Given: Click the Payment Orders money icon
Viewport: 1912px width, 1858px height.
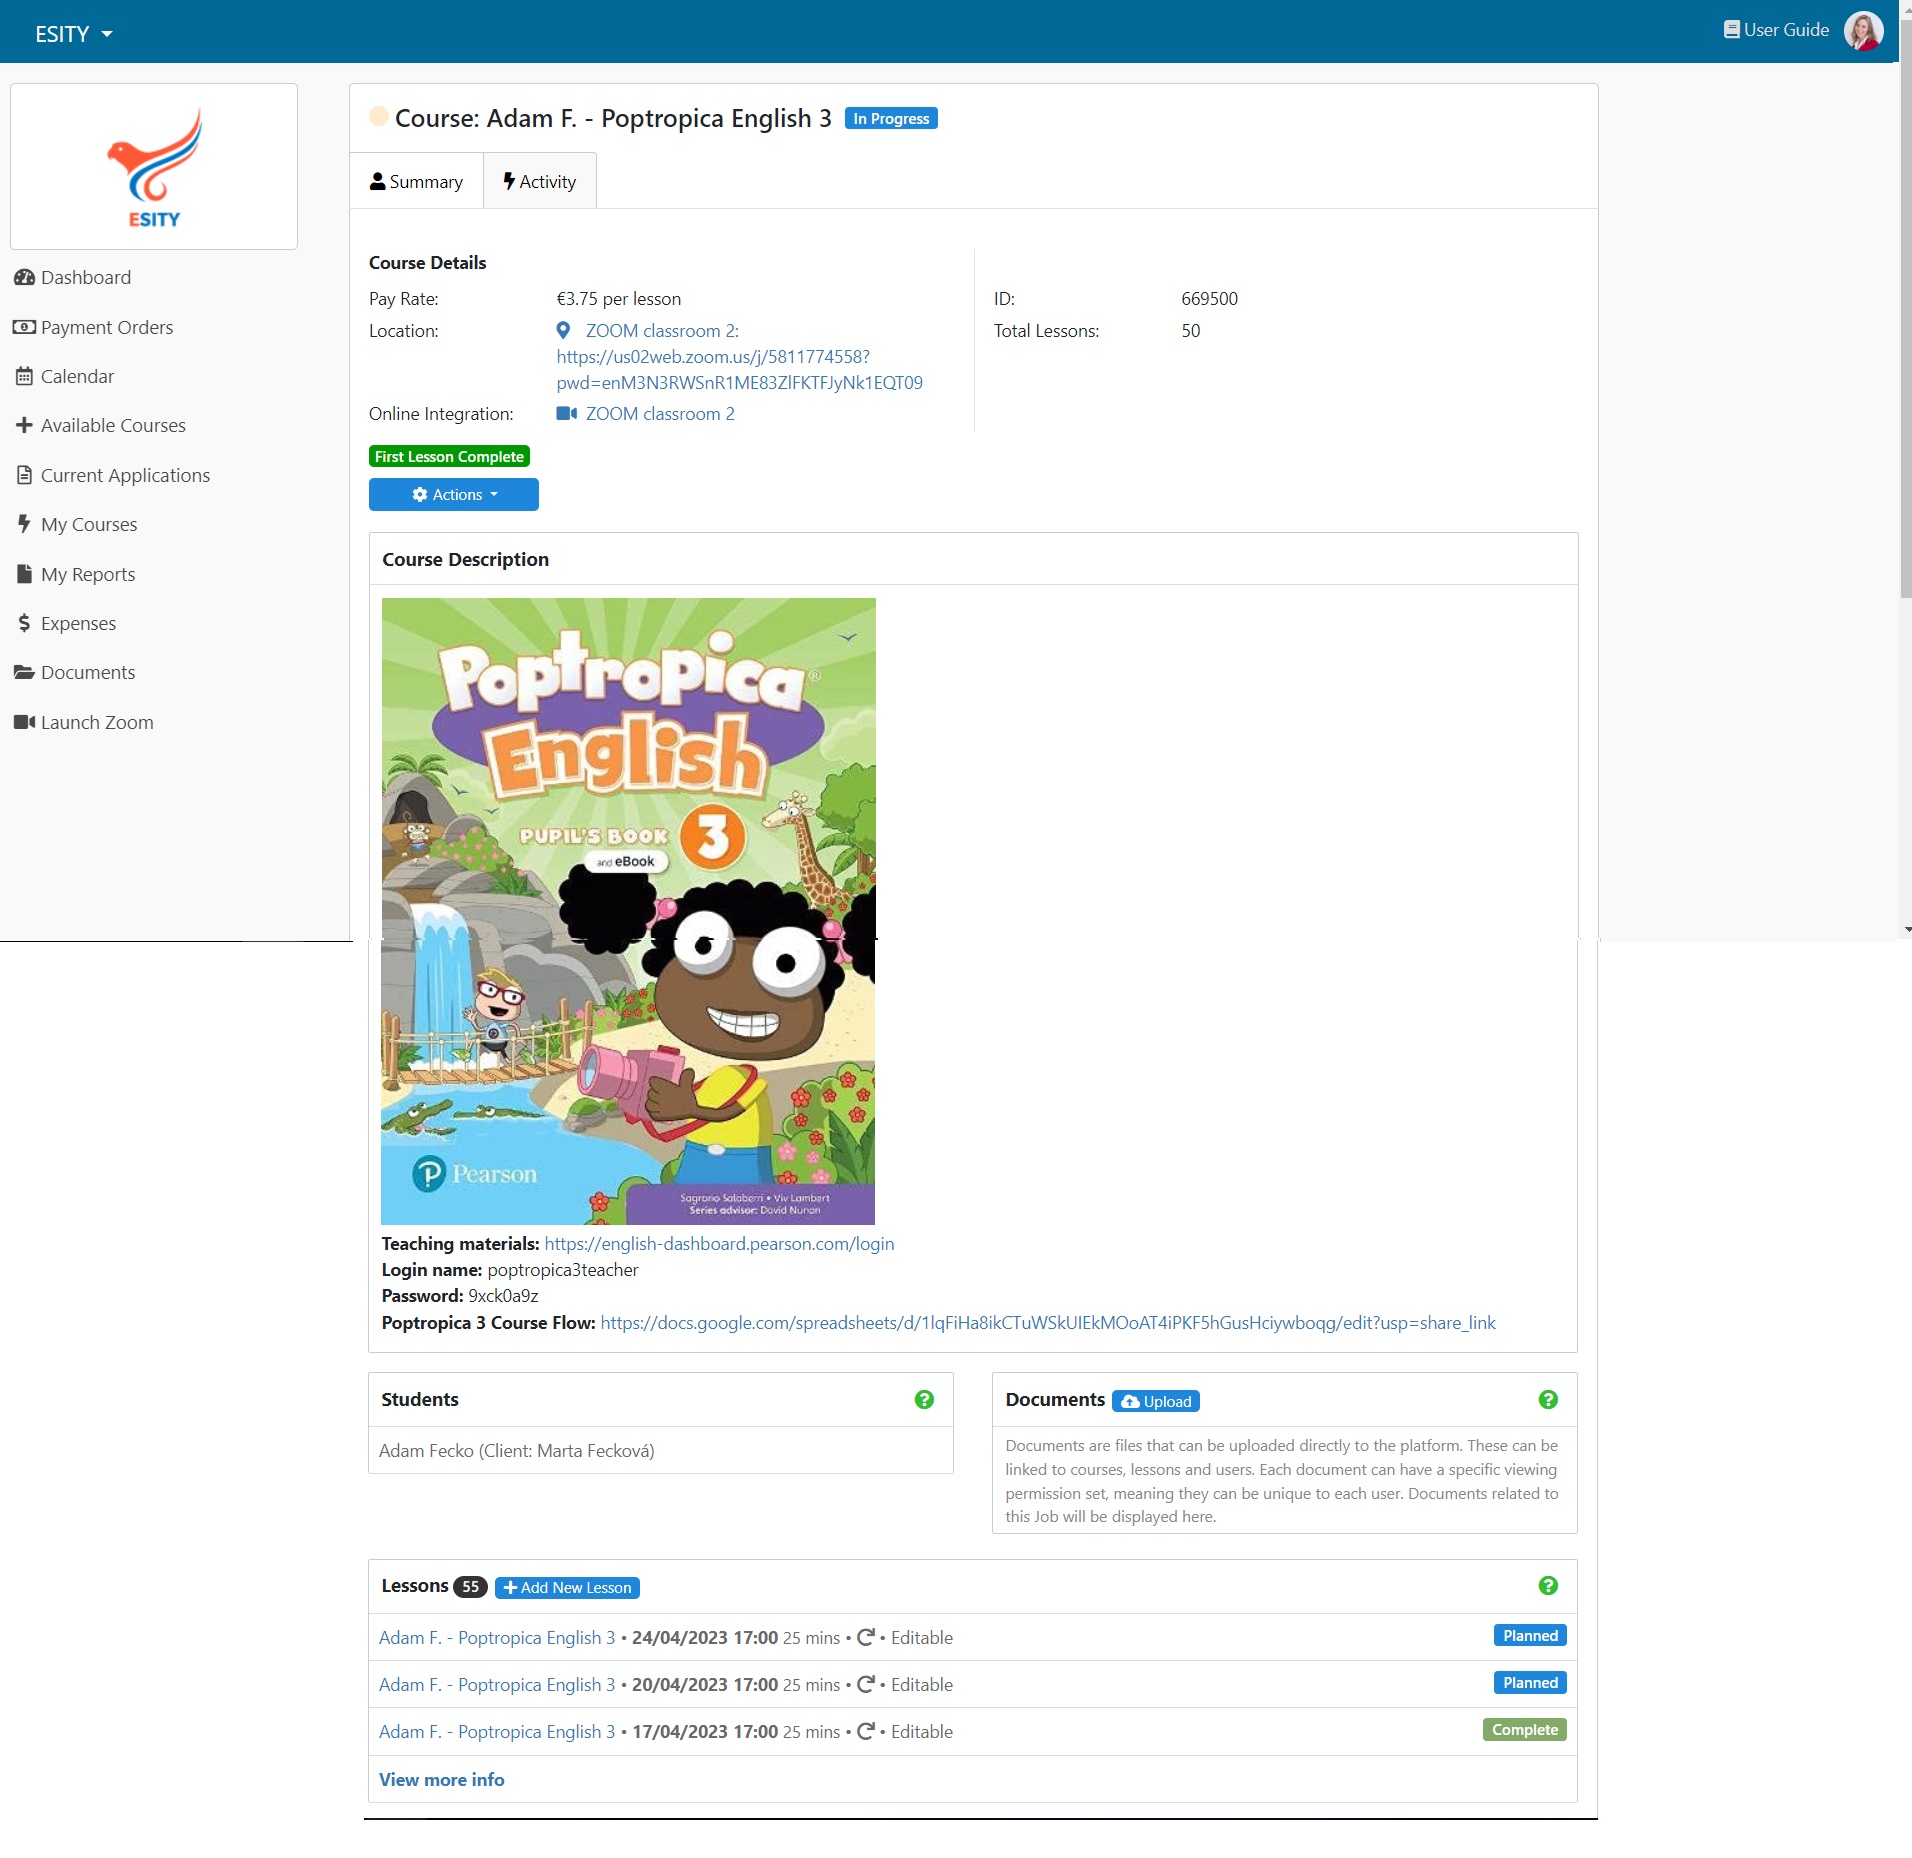Looking at the screenshot, I should coord(24,327).
